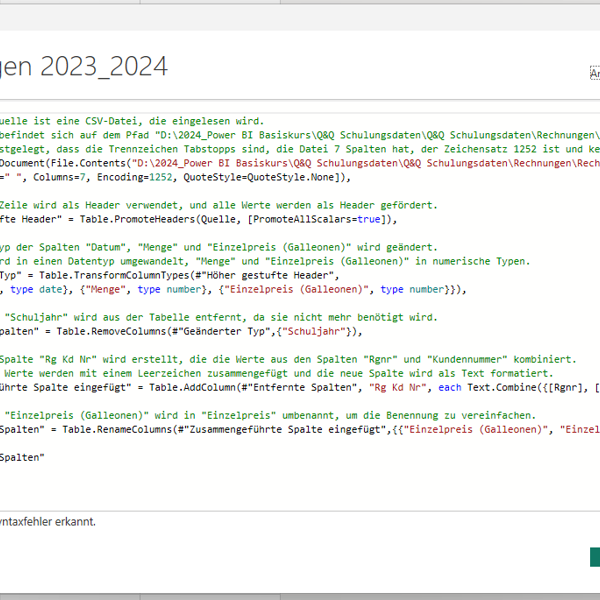Click the 'type date' keyword

click(x=38, y=289)
